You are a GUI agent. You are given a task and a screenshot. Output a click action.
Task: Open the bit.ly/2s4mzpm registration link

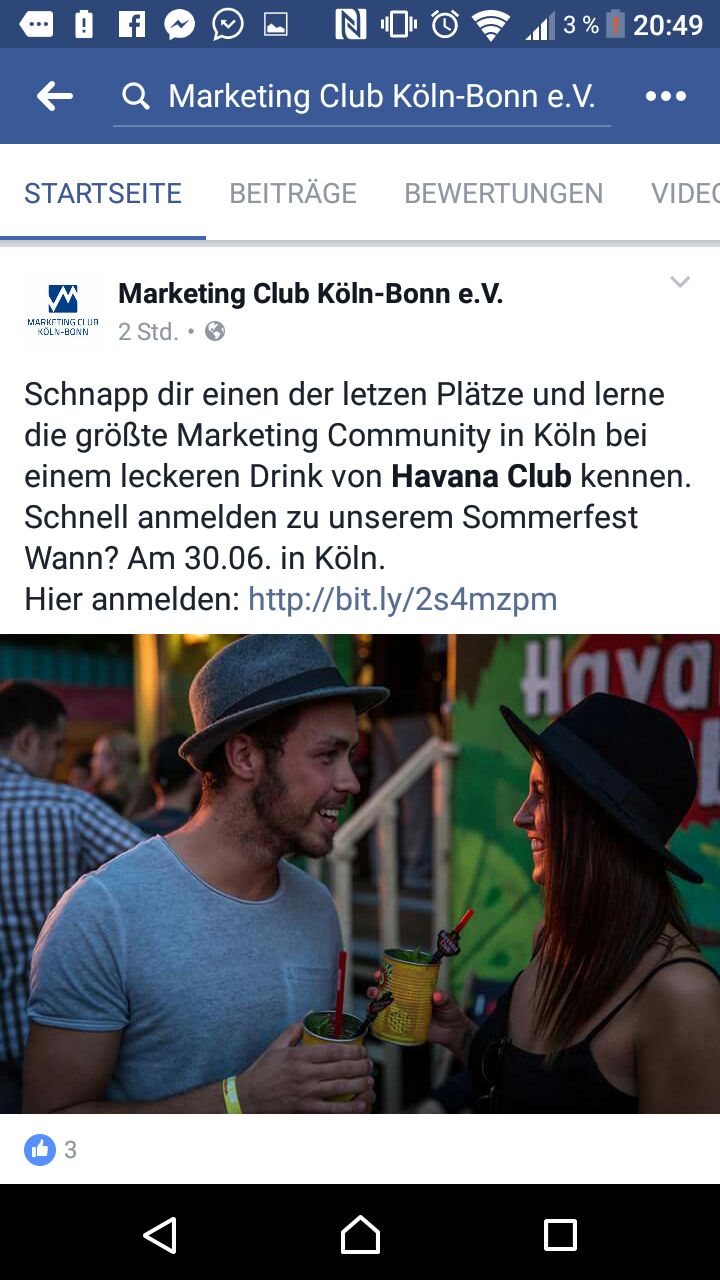tap(402, 599)
